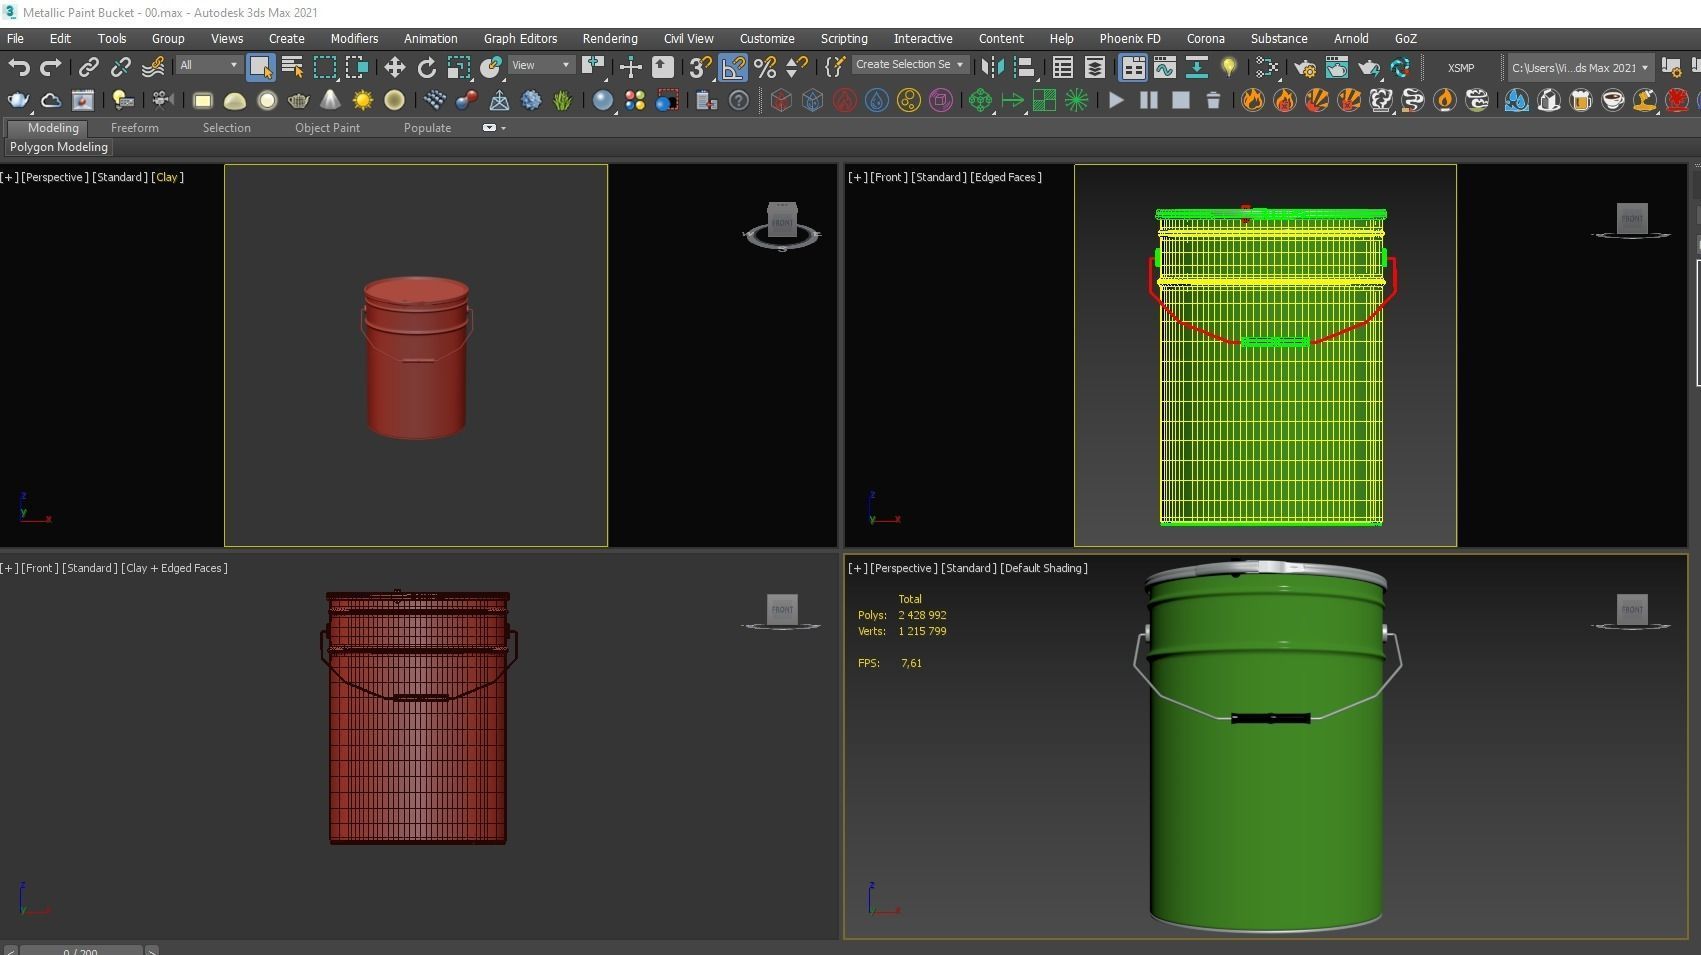Activate the Select Object tool
The image size is (1701, 955).
(x=260, y=67)
